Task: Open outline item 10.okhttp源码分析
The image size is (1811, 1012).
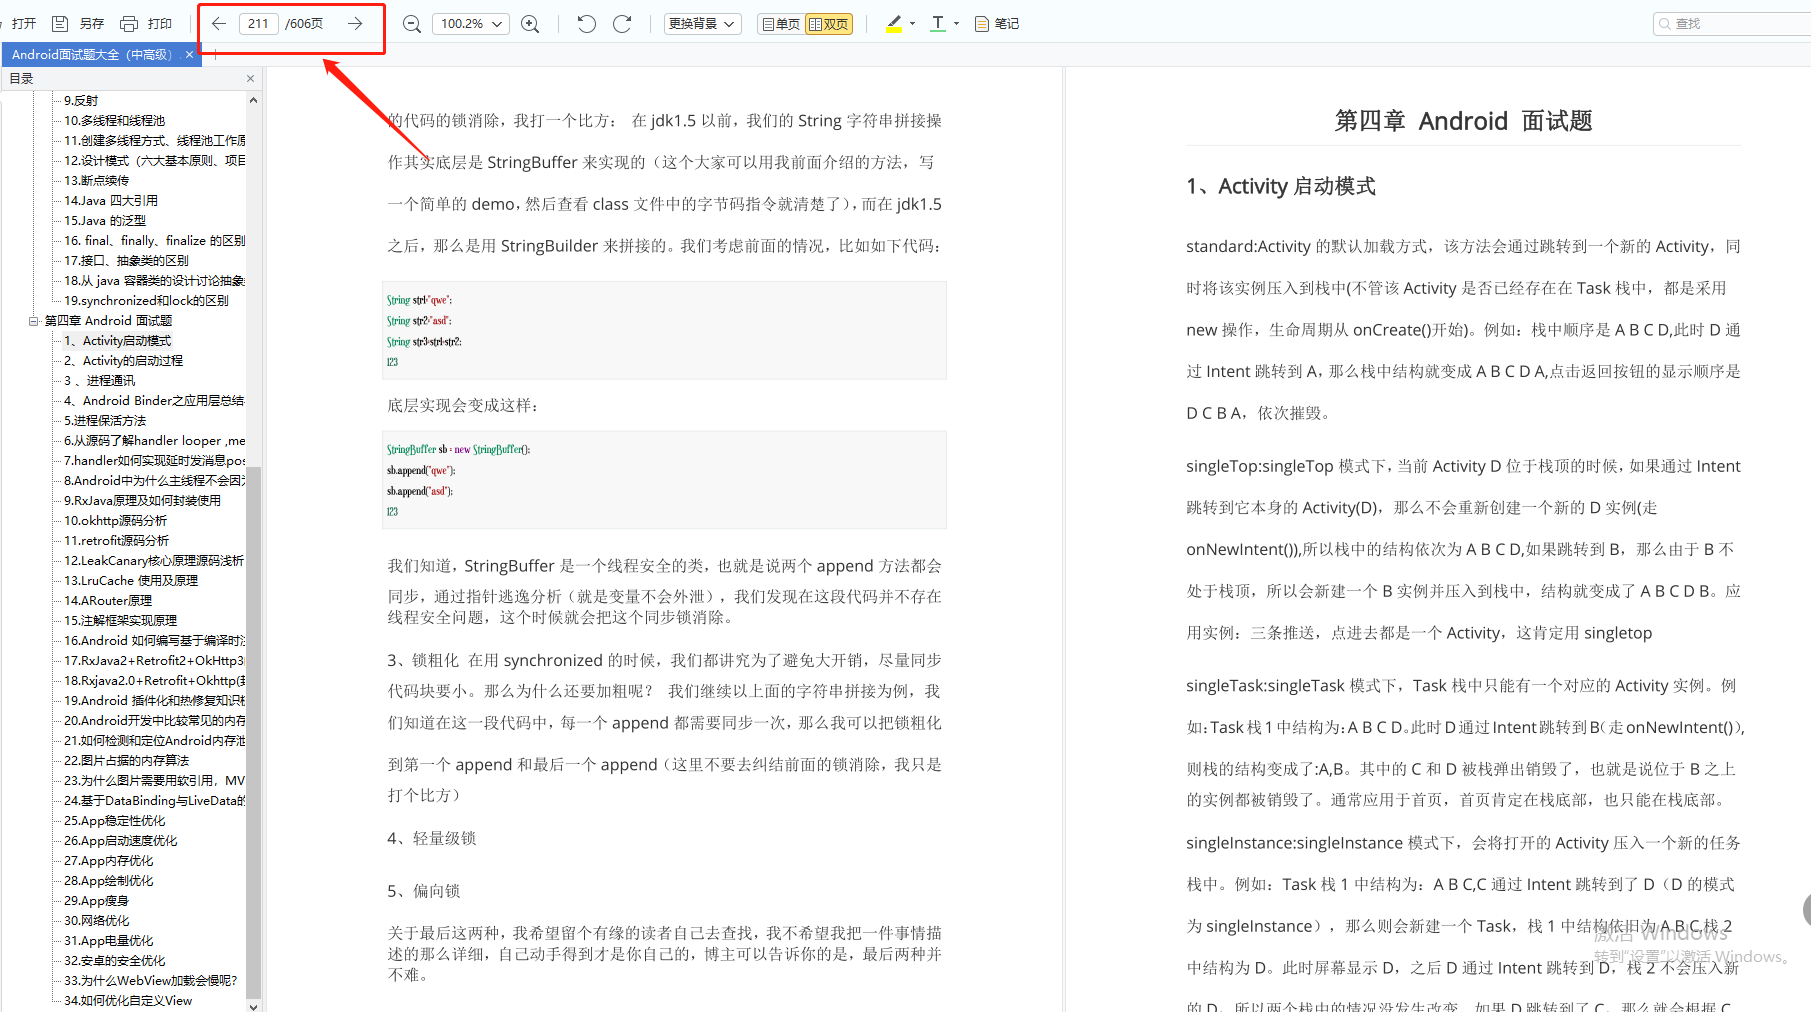Action: pos(115,520)
